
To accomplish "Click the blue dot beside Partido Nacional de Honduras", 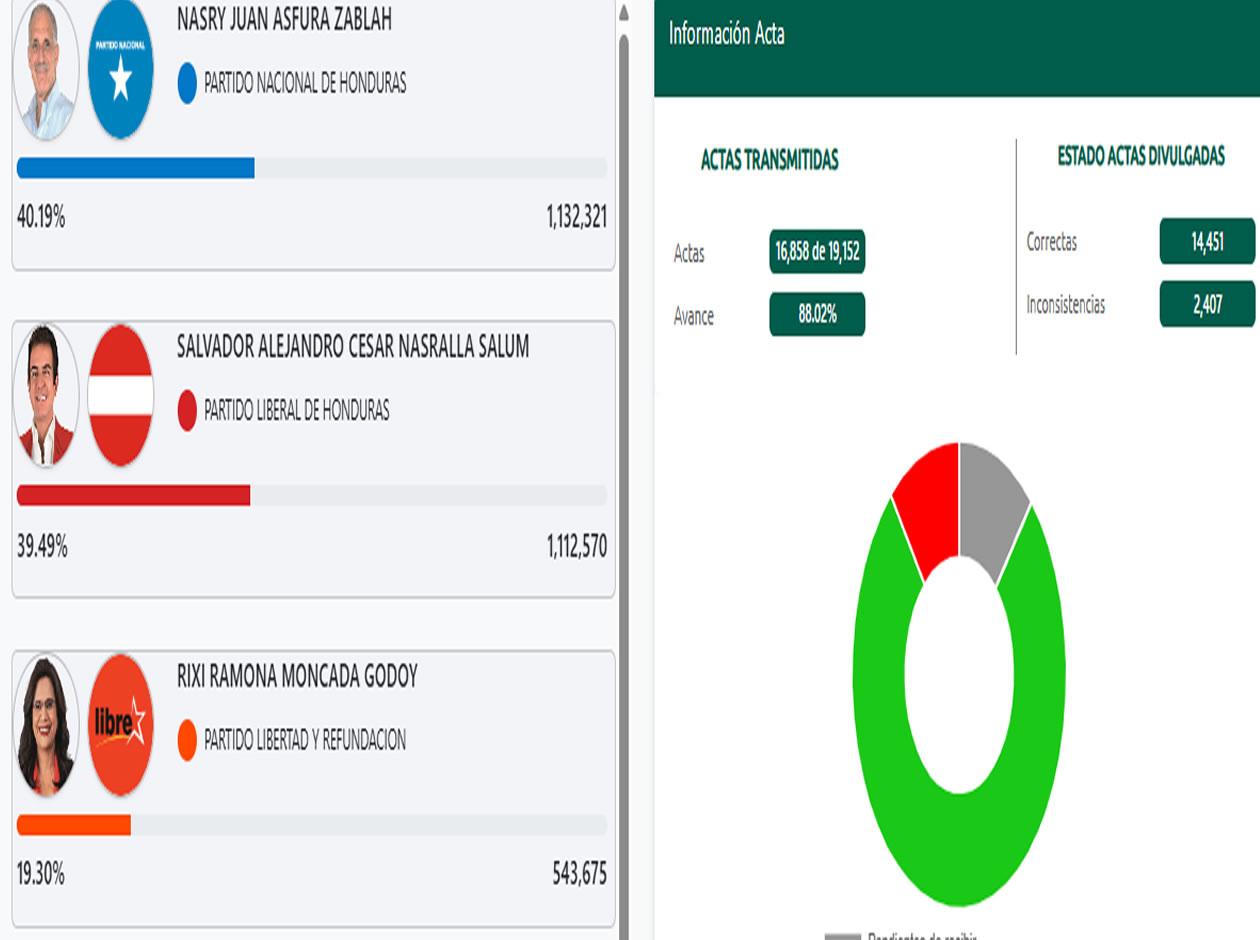I will (187, 83).
